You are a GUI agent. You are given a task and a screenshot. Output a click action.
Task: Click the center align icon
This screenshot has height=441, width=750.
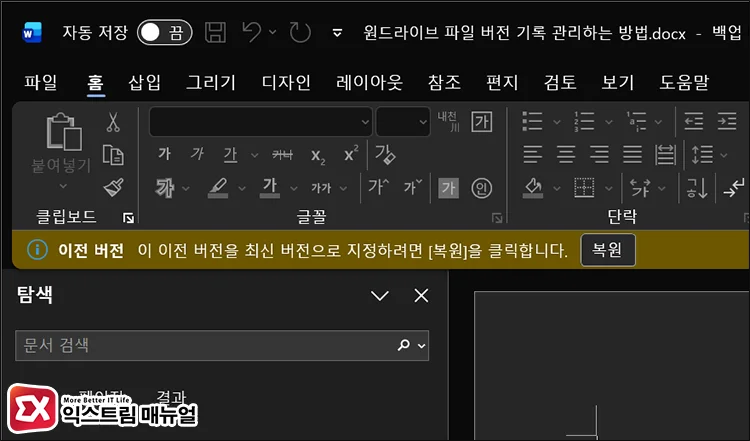566,154
